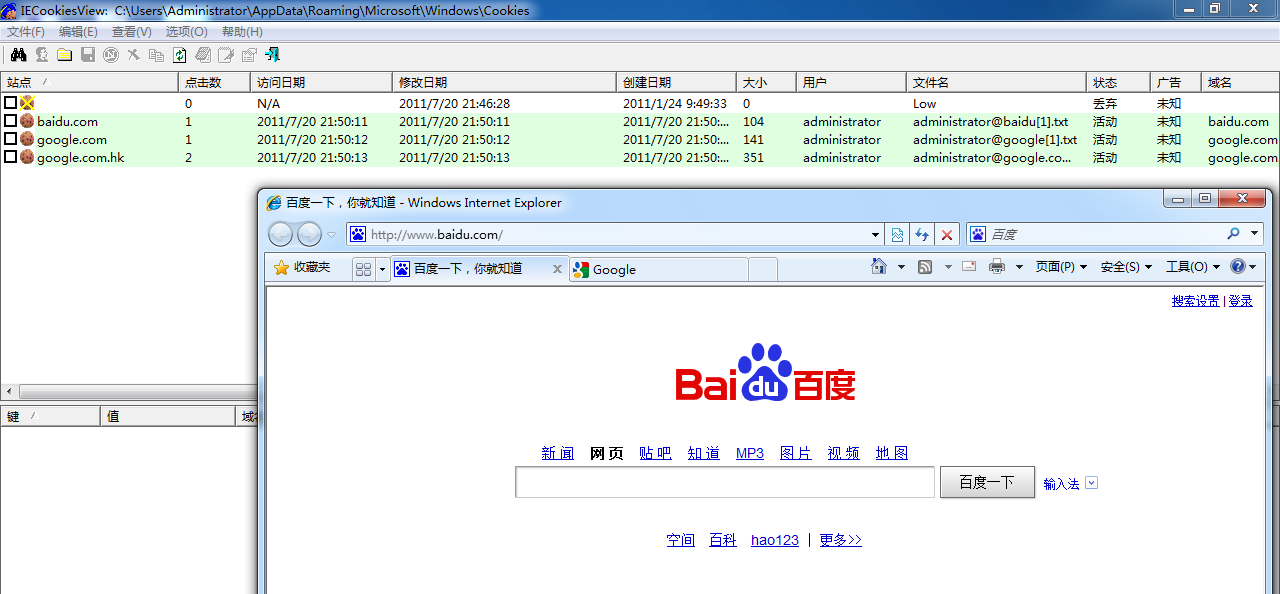1280x594 pixels.
Task: Click the exit door icon in toolbar
Action: tap(272, 55)
